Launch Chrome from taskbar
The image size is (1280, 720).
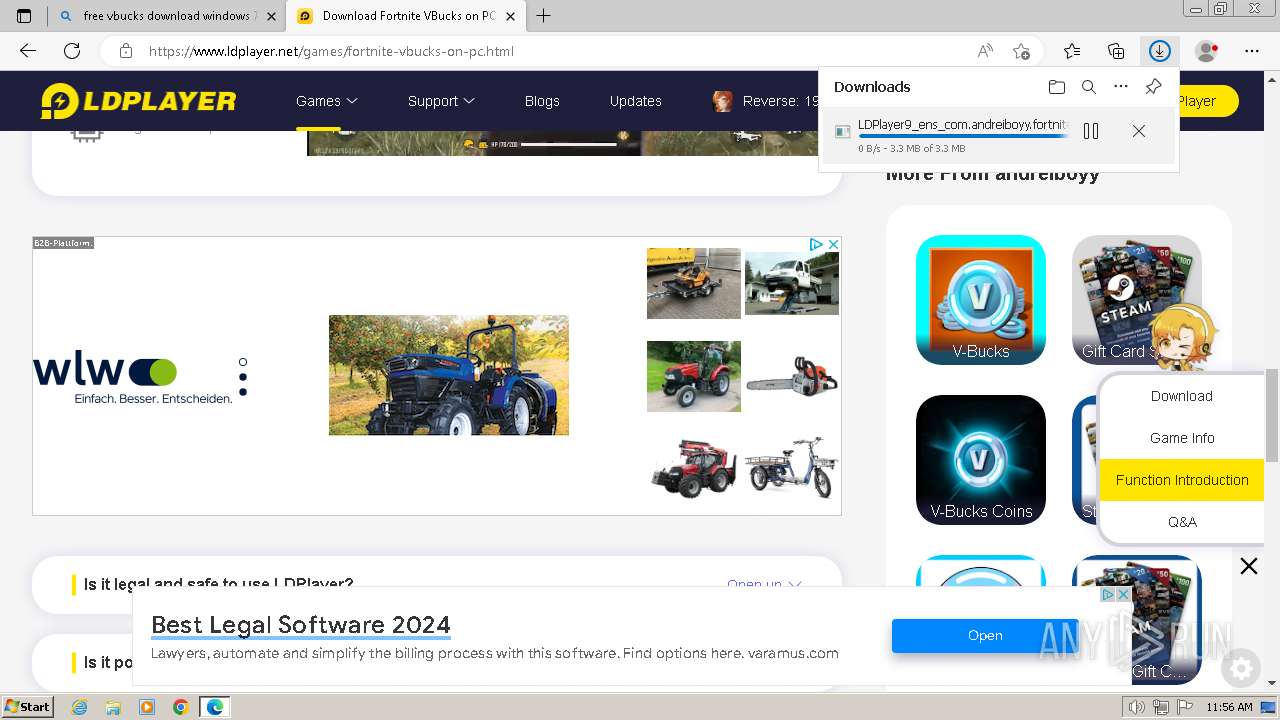[180, 707]
